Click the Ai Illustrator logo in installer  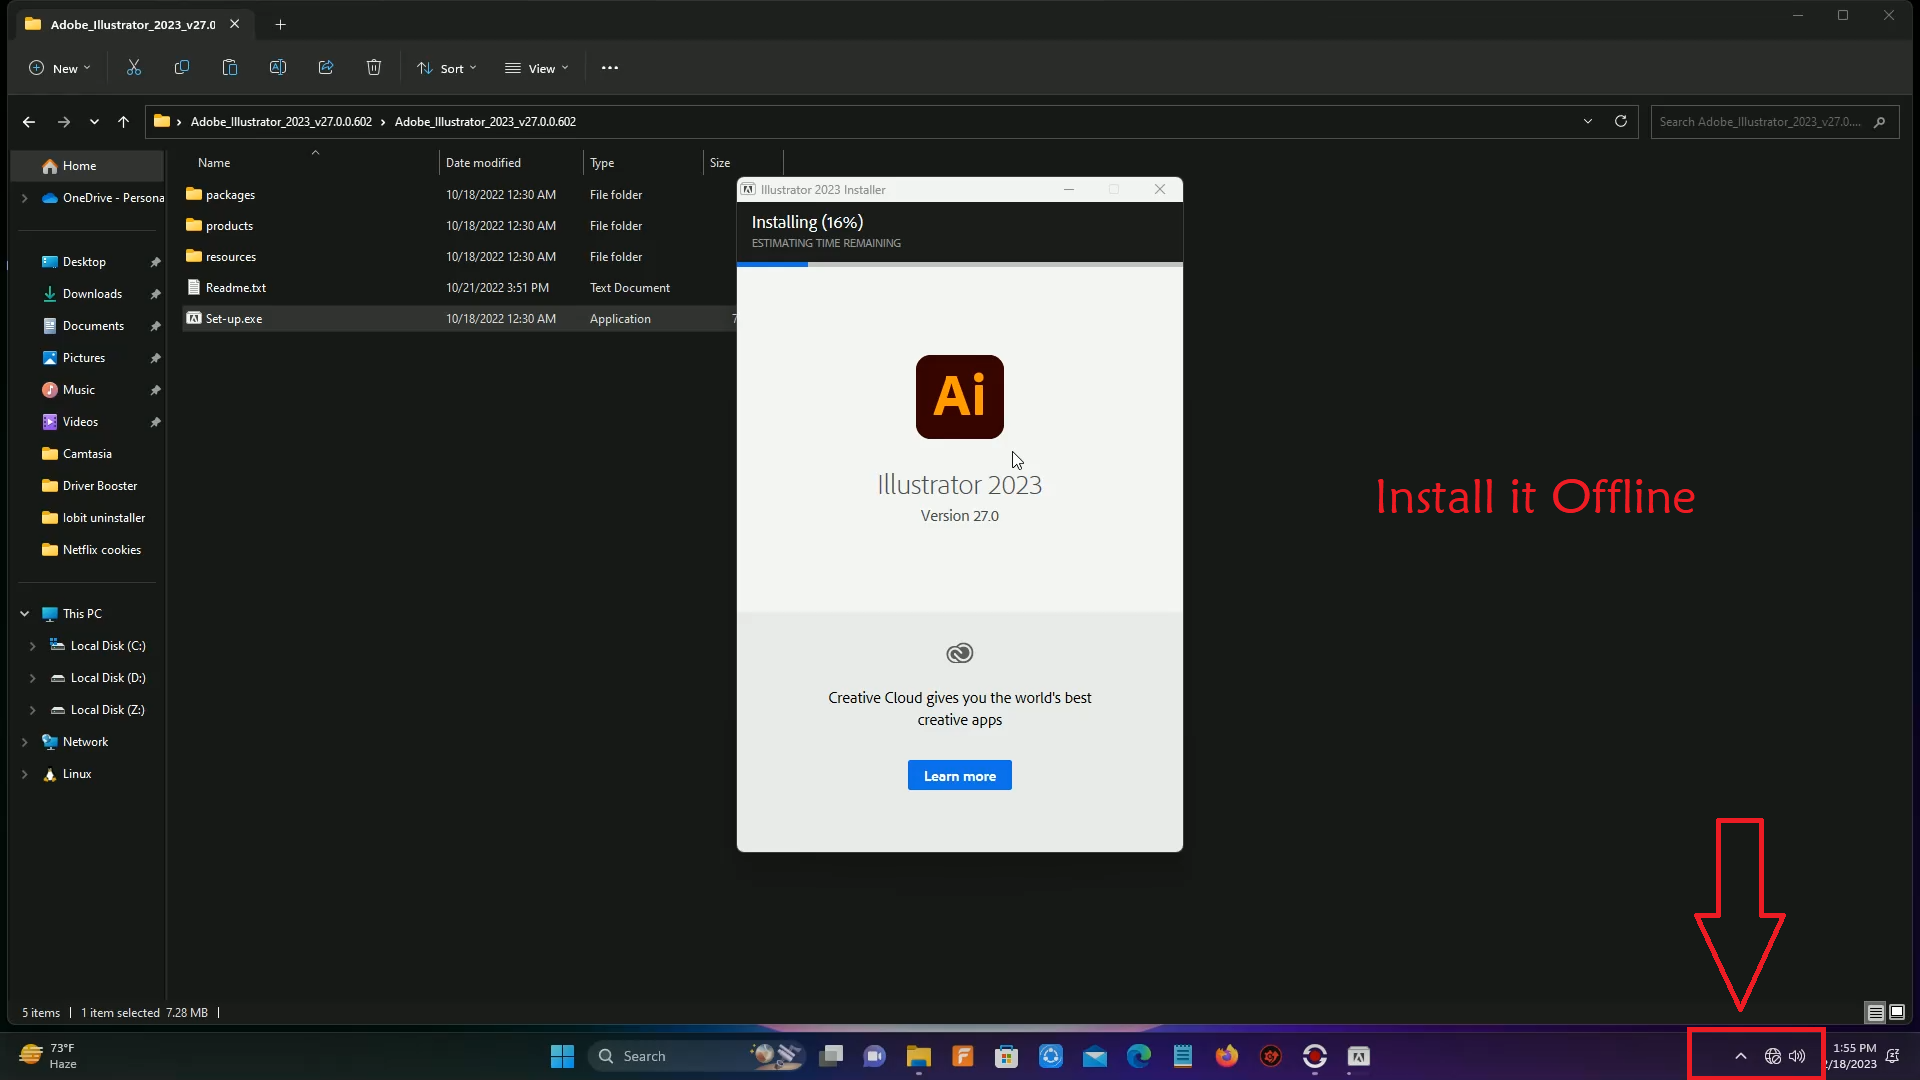tap(960, 397)
